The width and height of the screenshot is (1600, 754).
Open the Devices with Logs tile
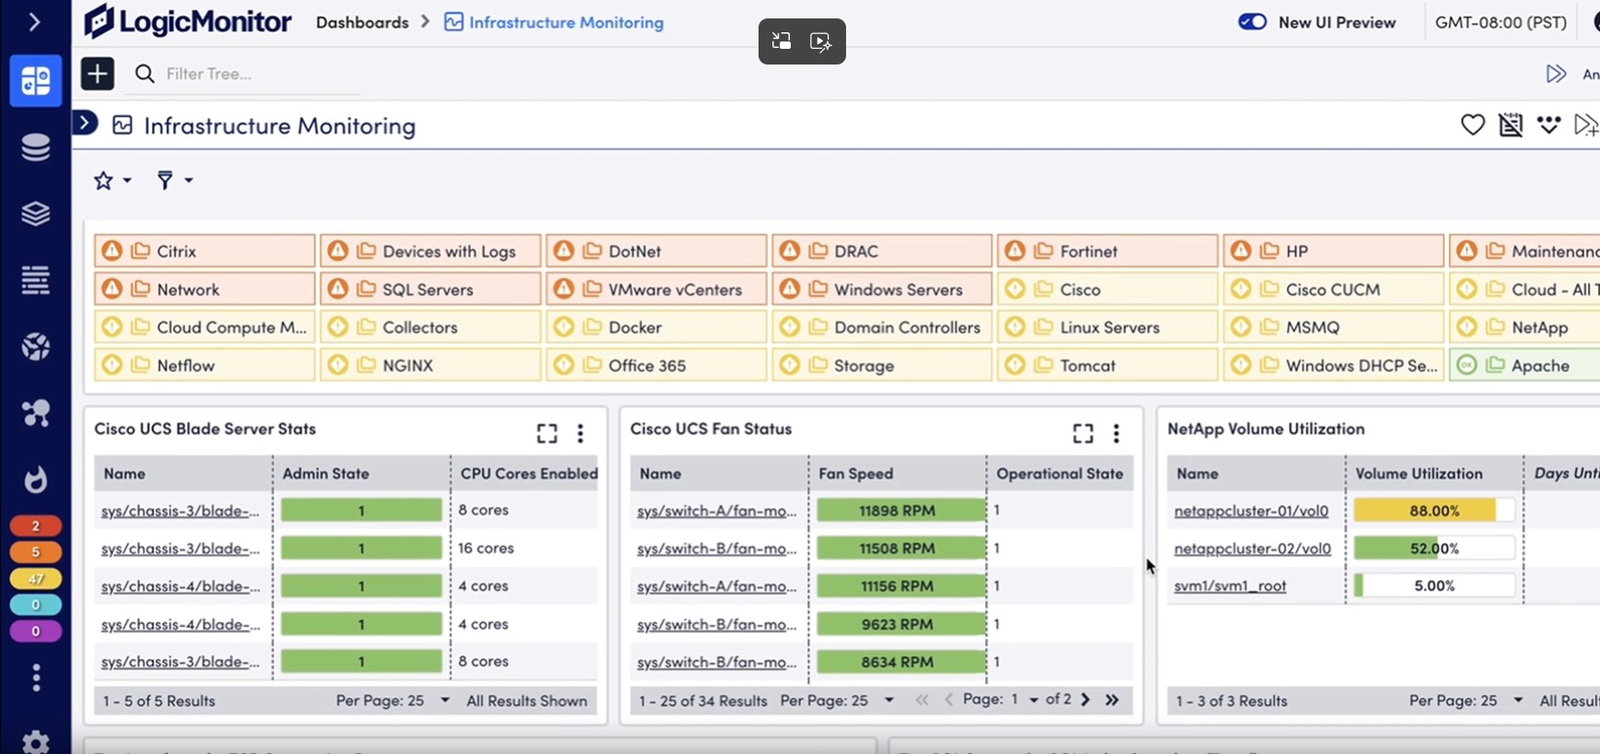[431, 251]
